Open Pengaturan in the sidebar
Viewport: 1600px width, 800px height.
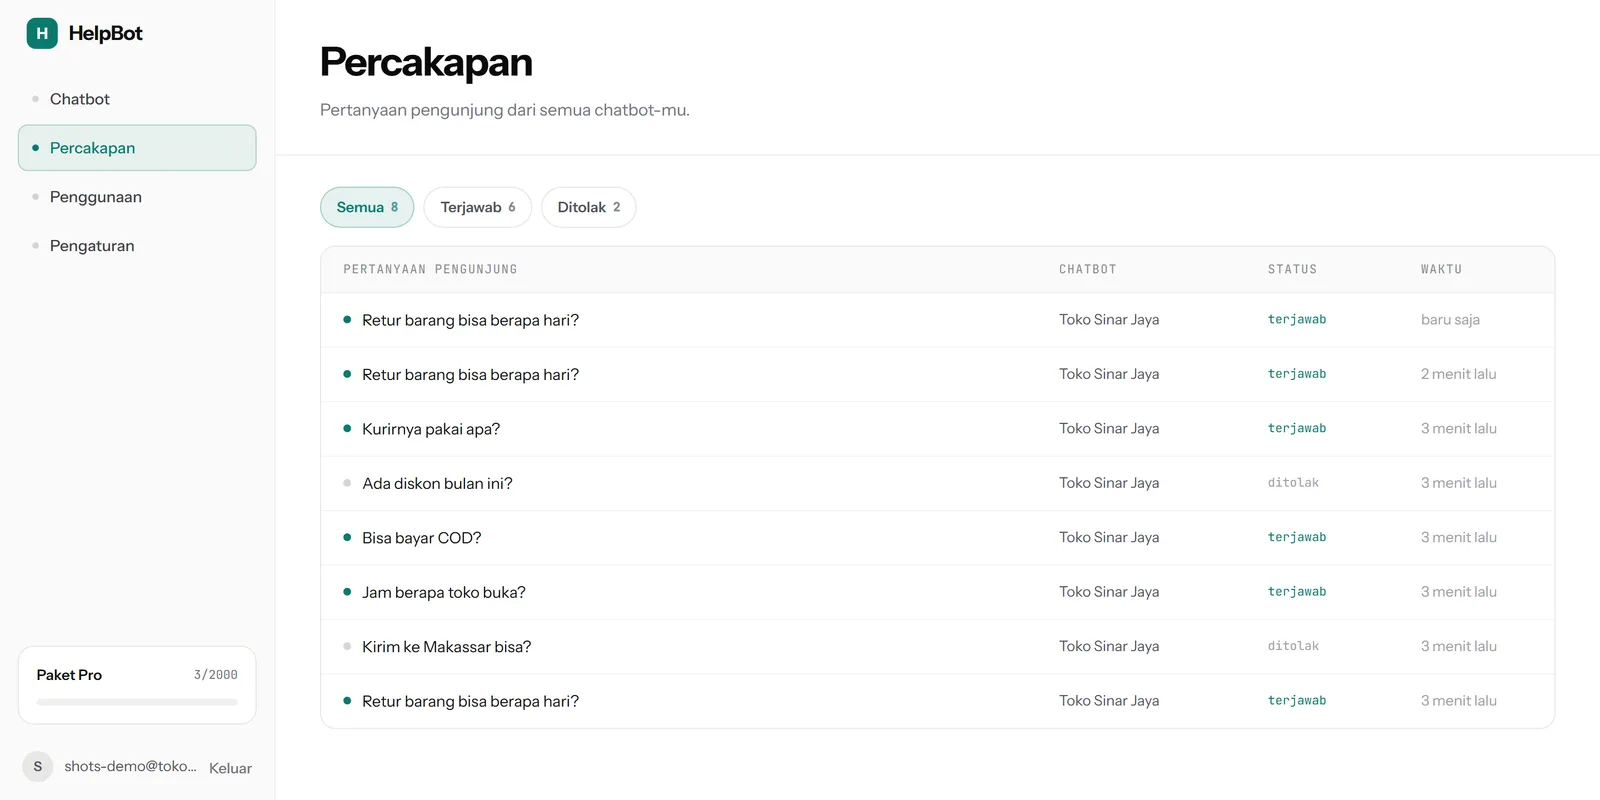point(137,246)
